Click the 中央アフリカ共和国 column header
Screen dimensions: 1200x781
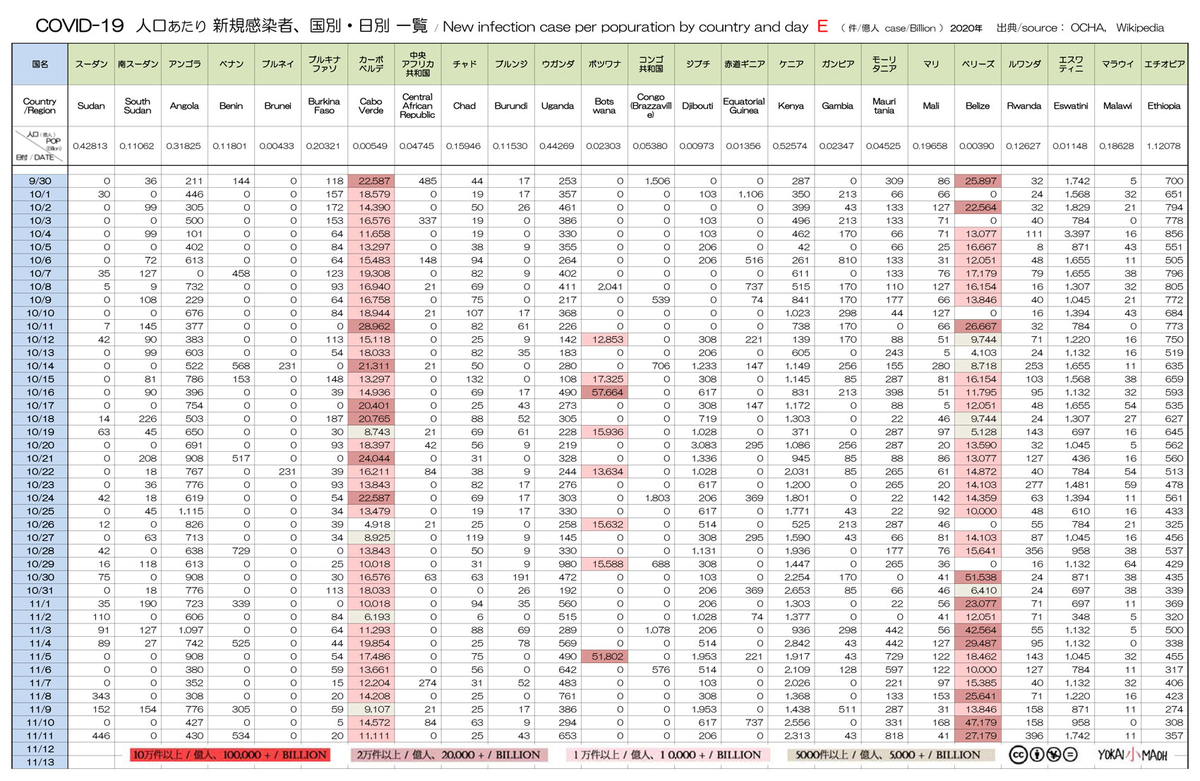tap(416, 63)
